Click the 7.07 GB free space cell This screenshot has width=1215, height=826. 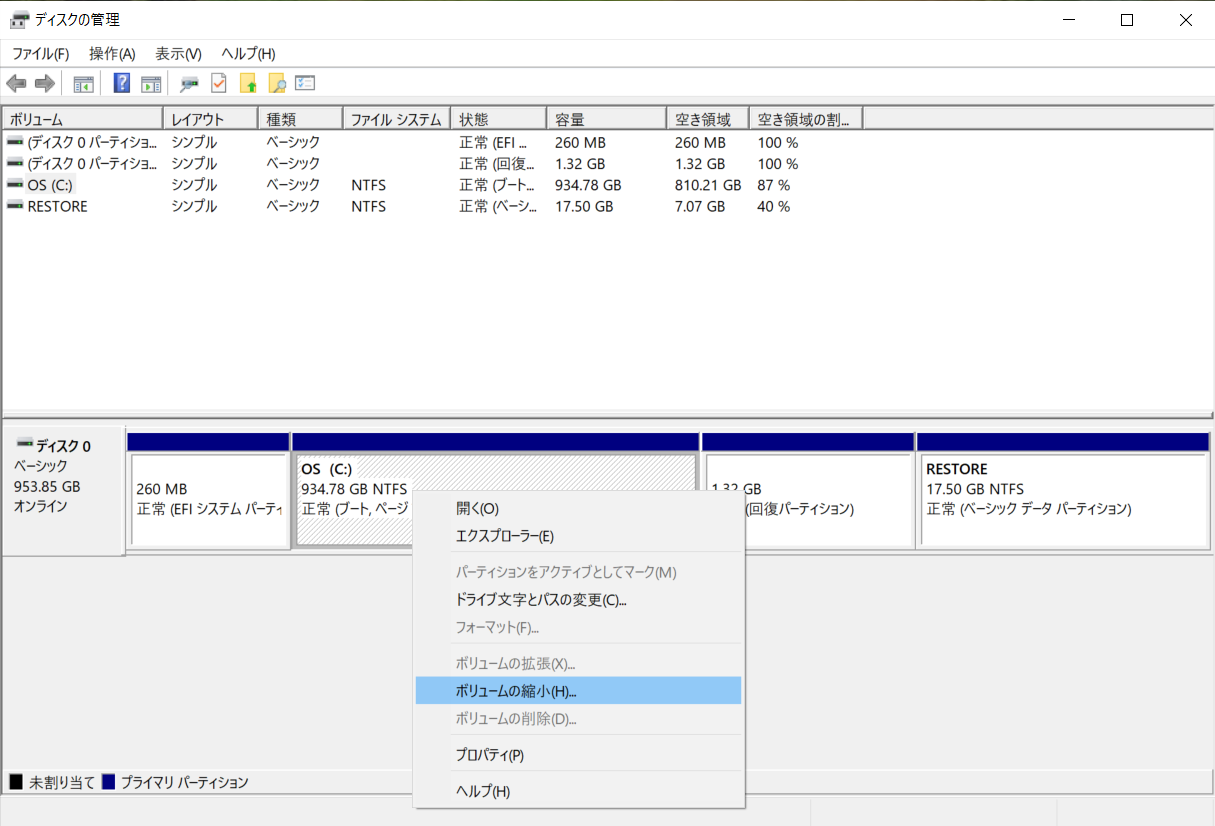(x=700, y=206)
